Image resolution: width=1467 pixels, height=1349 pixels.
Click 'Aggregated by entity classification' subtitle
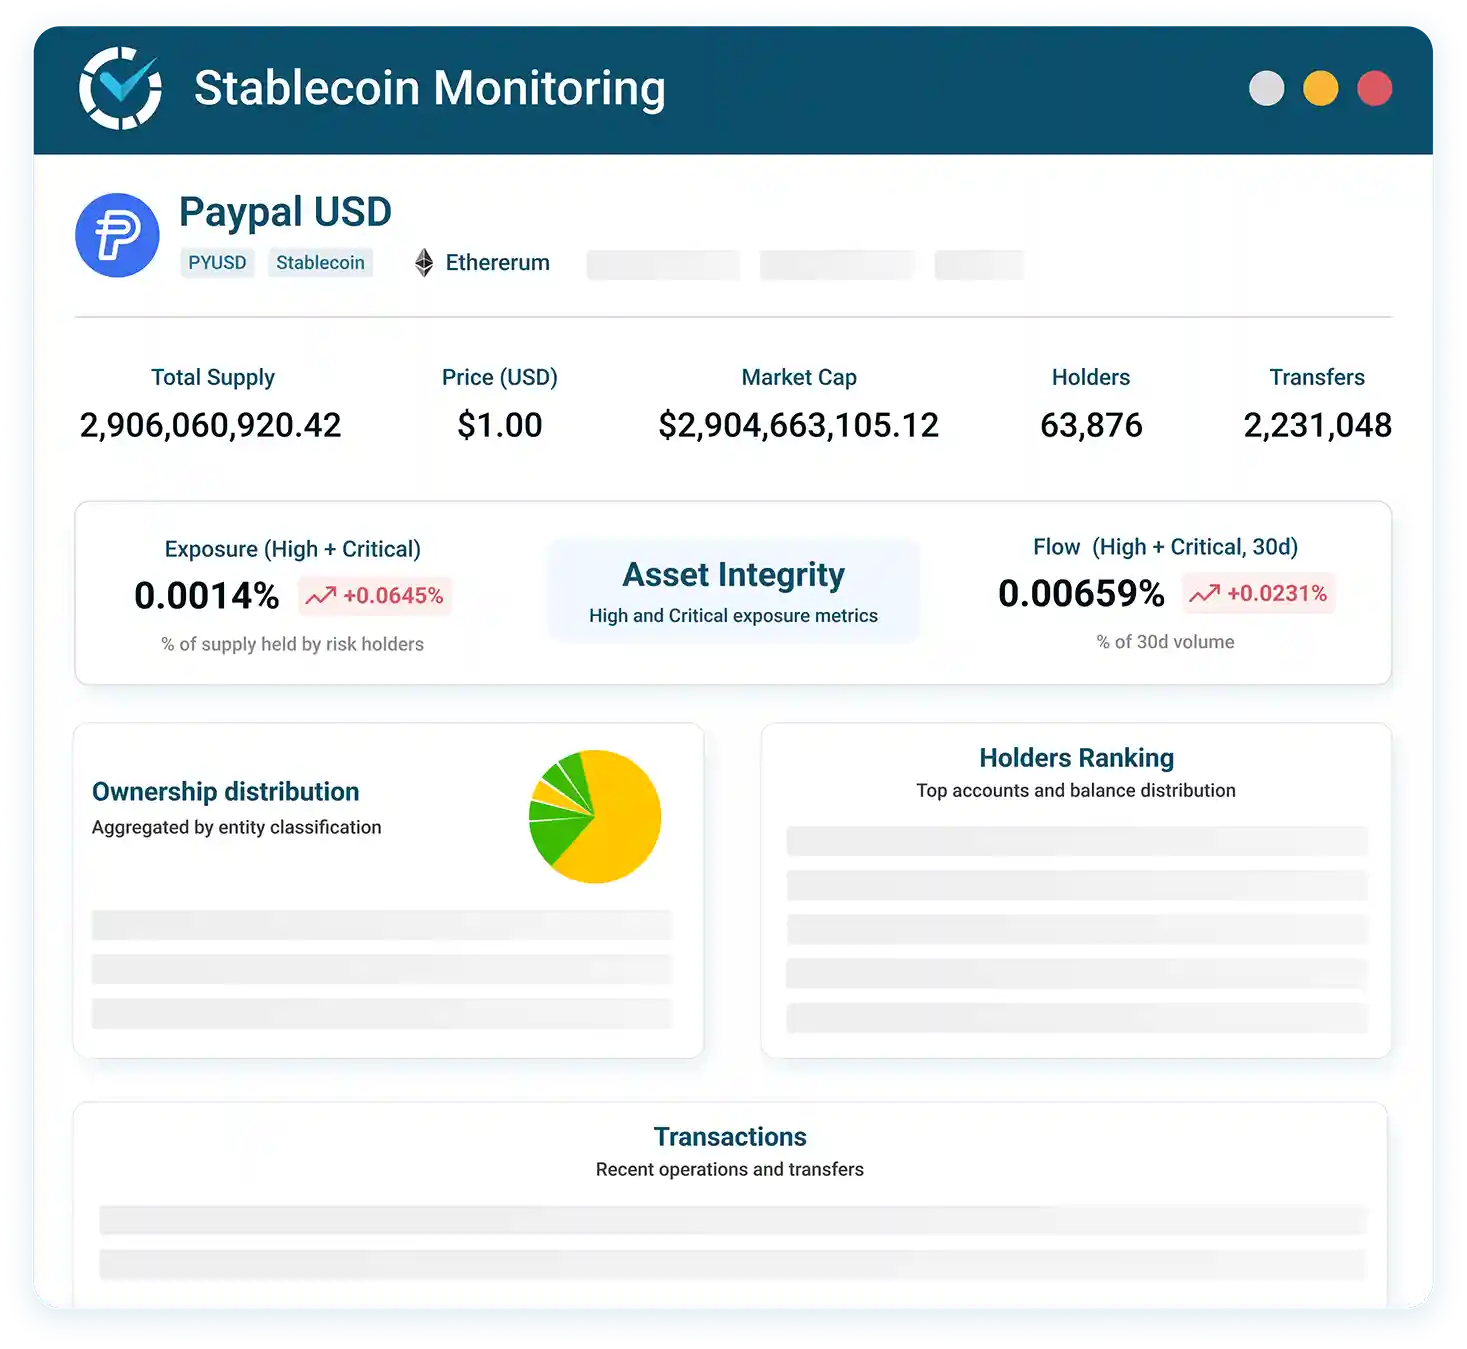click(x=237, y=828)
